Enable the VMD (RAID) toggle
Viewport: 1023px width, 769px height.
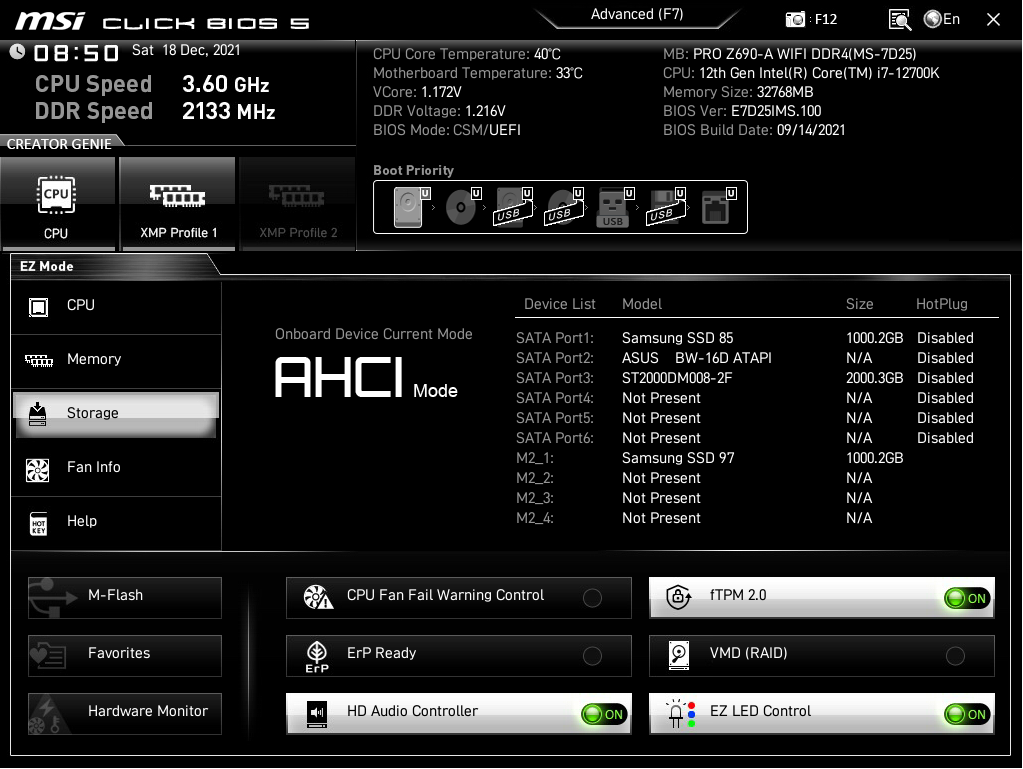[x=955, y=656]
